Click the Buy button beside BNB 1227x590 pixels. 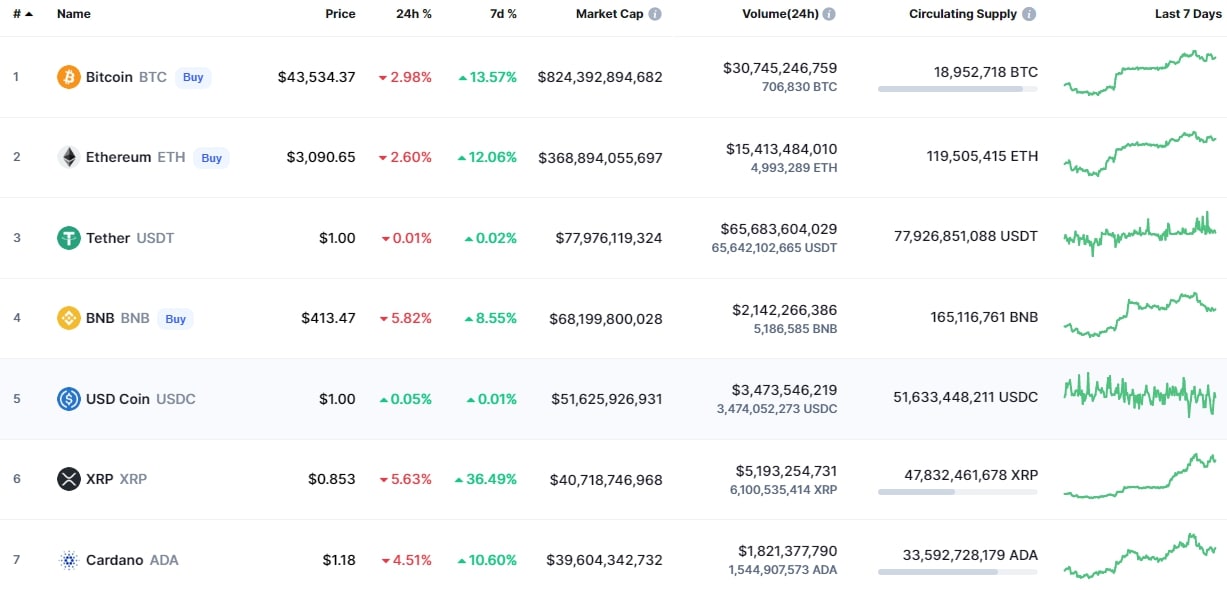click(175, 319)
